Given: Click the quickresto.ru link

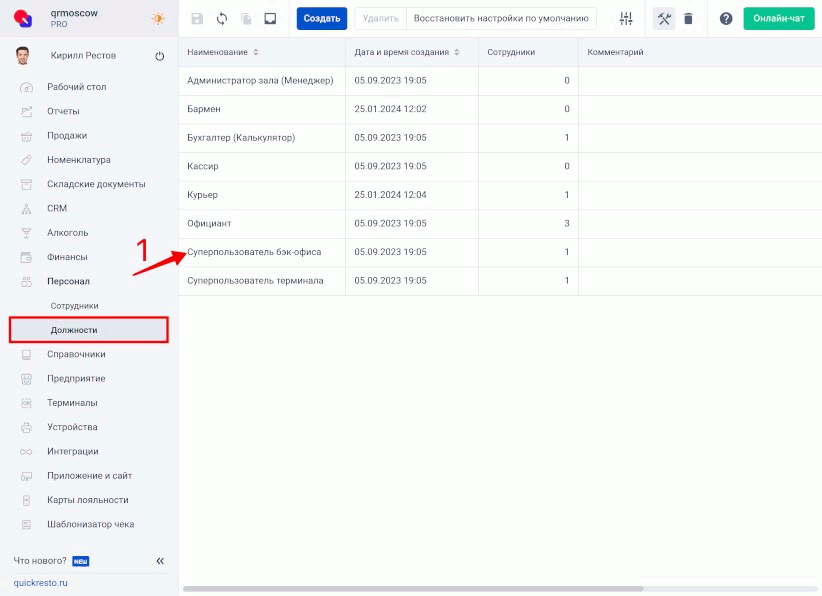Looking at the screenshot, I should point(40,582).
